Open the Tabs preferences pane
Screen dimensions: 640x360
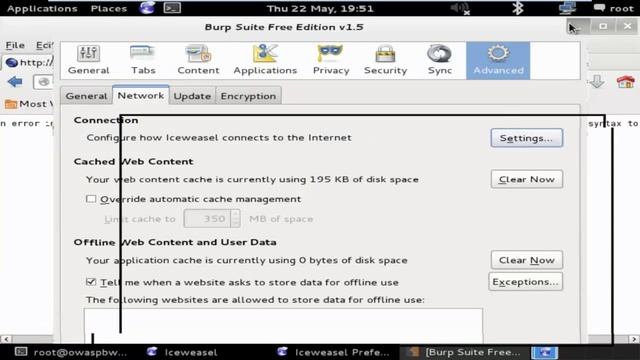143,60
